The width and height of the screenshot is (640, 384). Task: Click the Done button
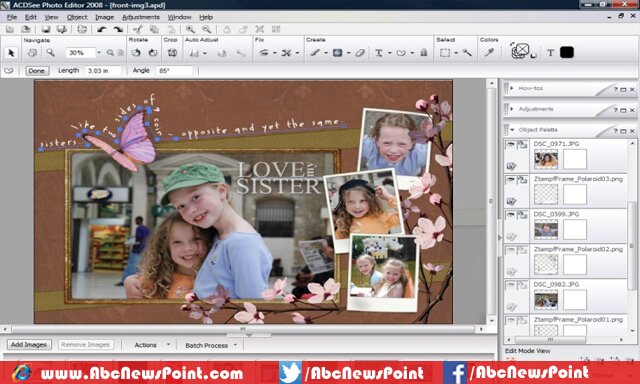37,71
